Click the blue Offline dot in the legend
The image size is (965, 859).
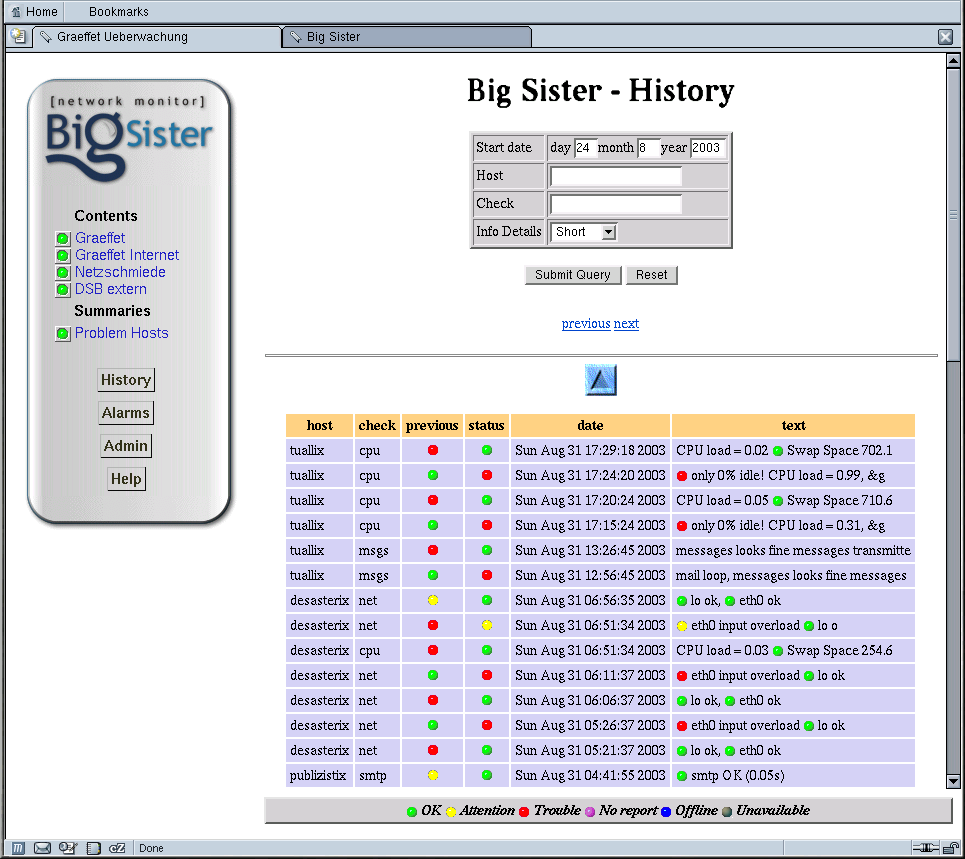click(666, 812)
